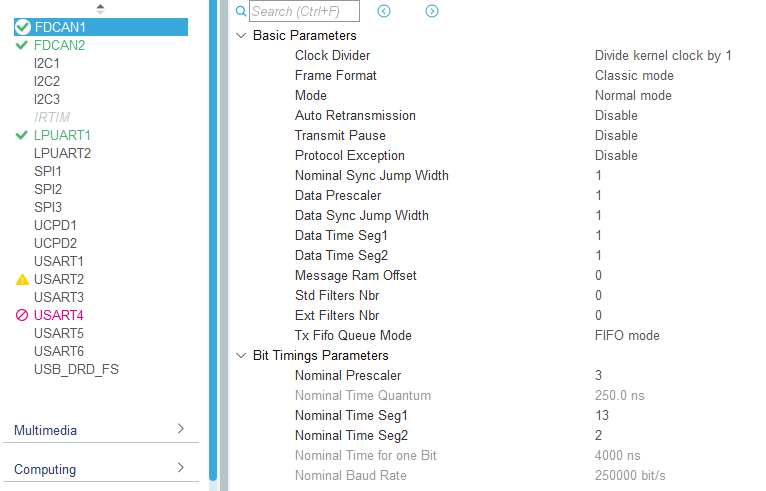
Task: Go to previous search result arrow
Action: click(x=384, y=11)
